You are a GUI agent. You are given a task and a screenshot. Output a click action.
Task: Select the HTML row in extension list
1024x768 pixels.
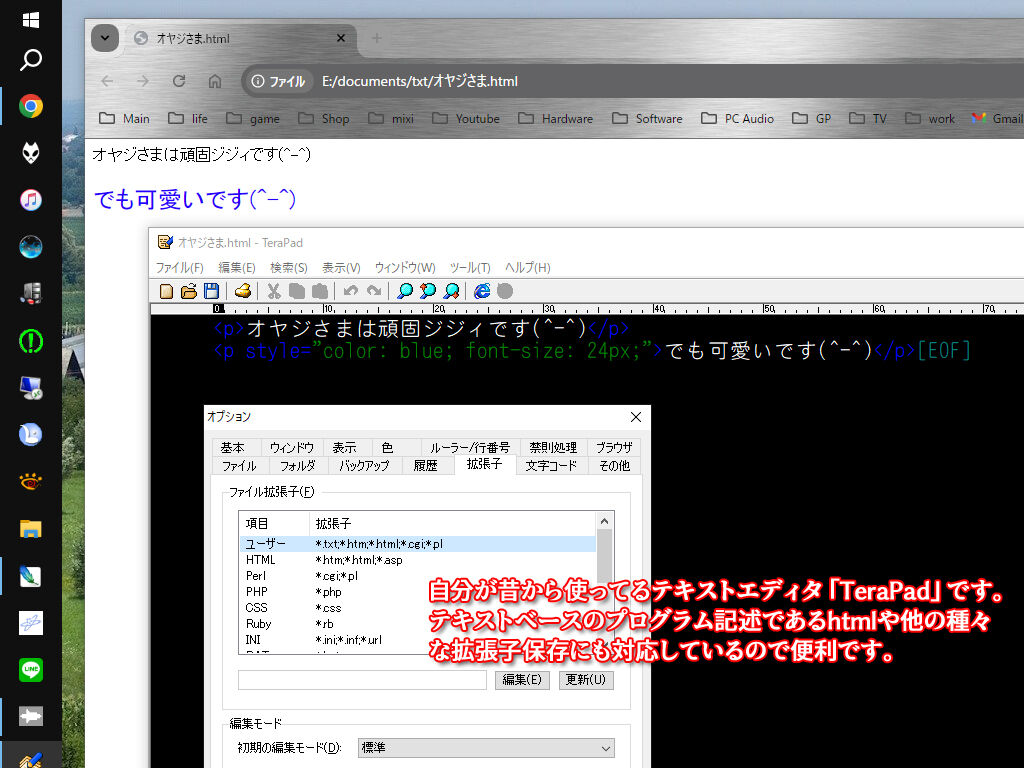[261, 560]
